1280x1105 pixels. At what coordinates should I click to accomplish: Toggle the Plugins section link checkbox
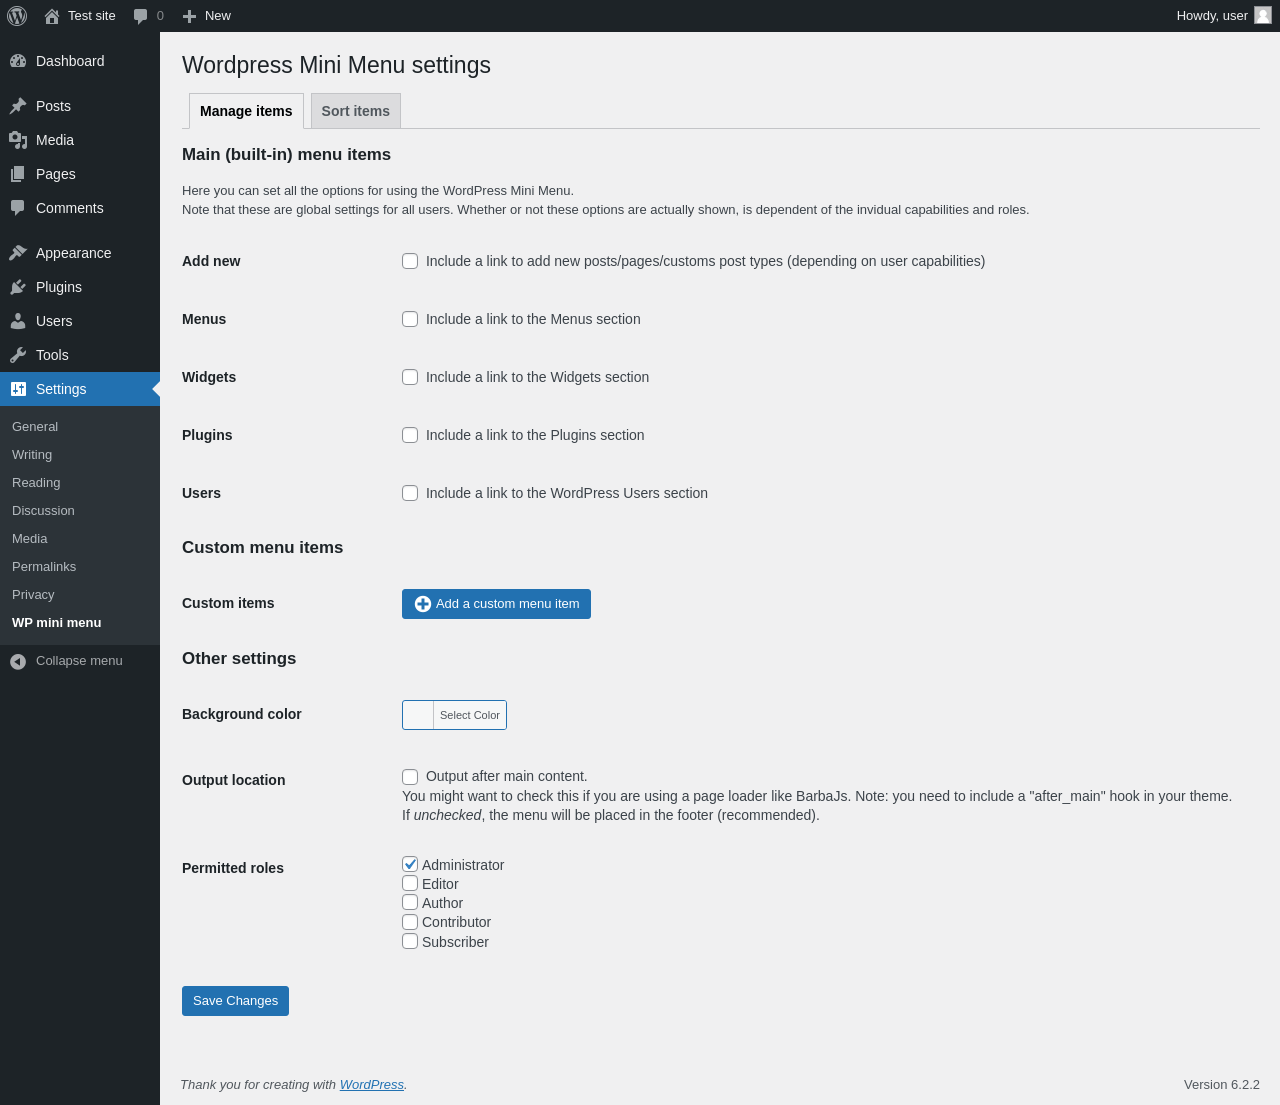point(410,435)
